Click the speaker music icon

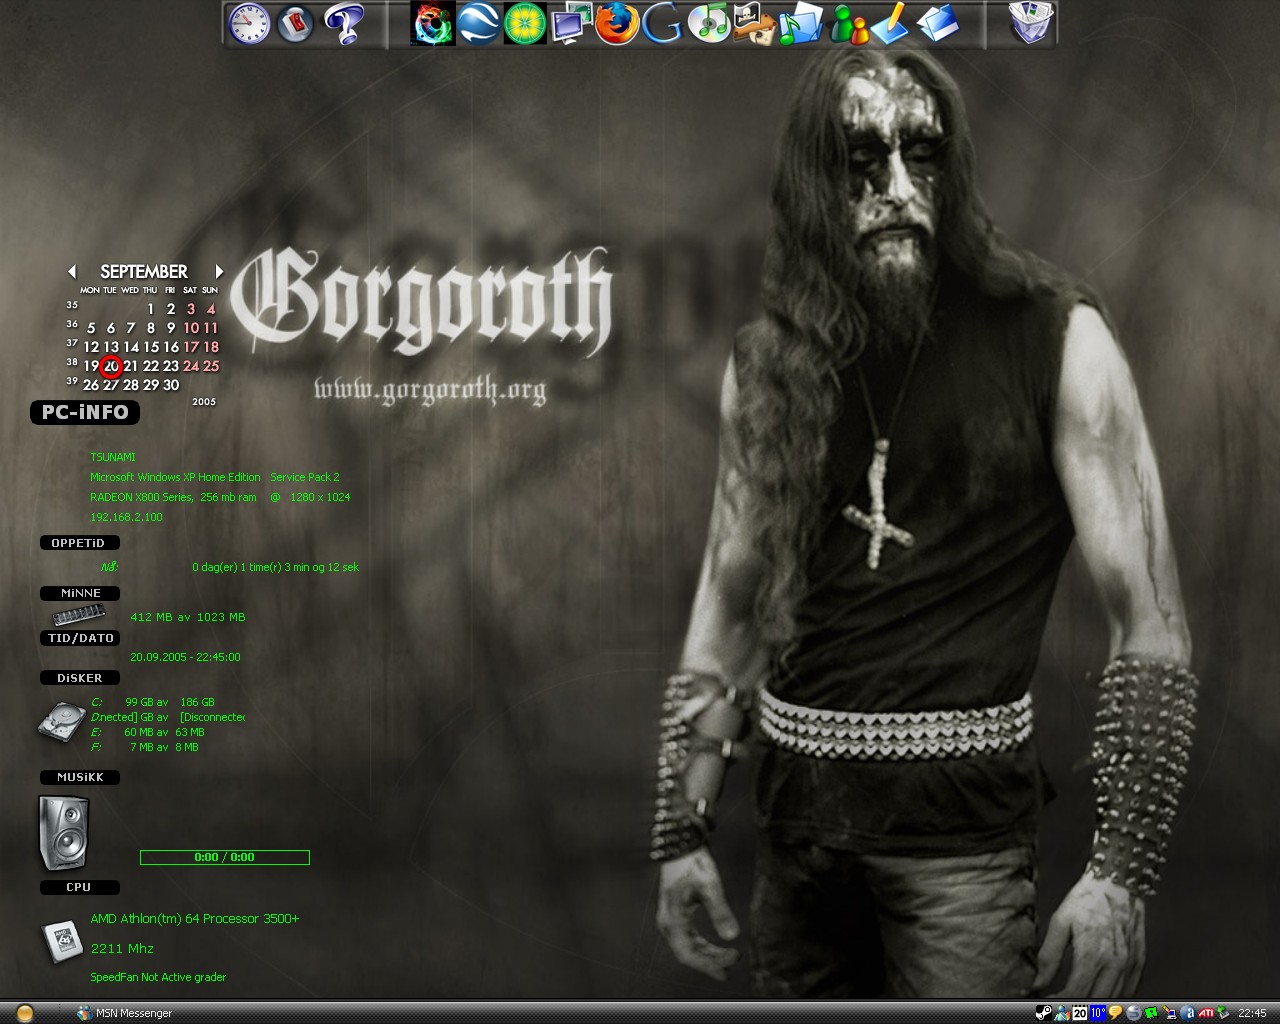[x=64, y=832]
